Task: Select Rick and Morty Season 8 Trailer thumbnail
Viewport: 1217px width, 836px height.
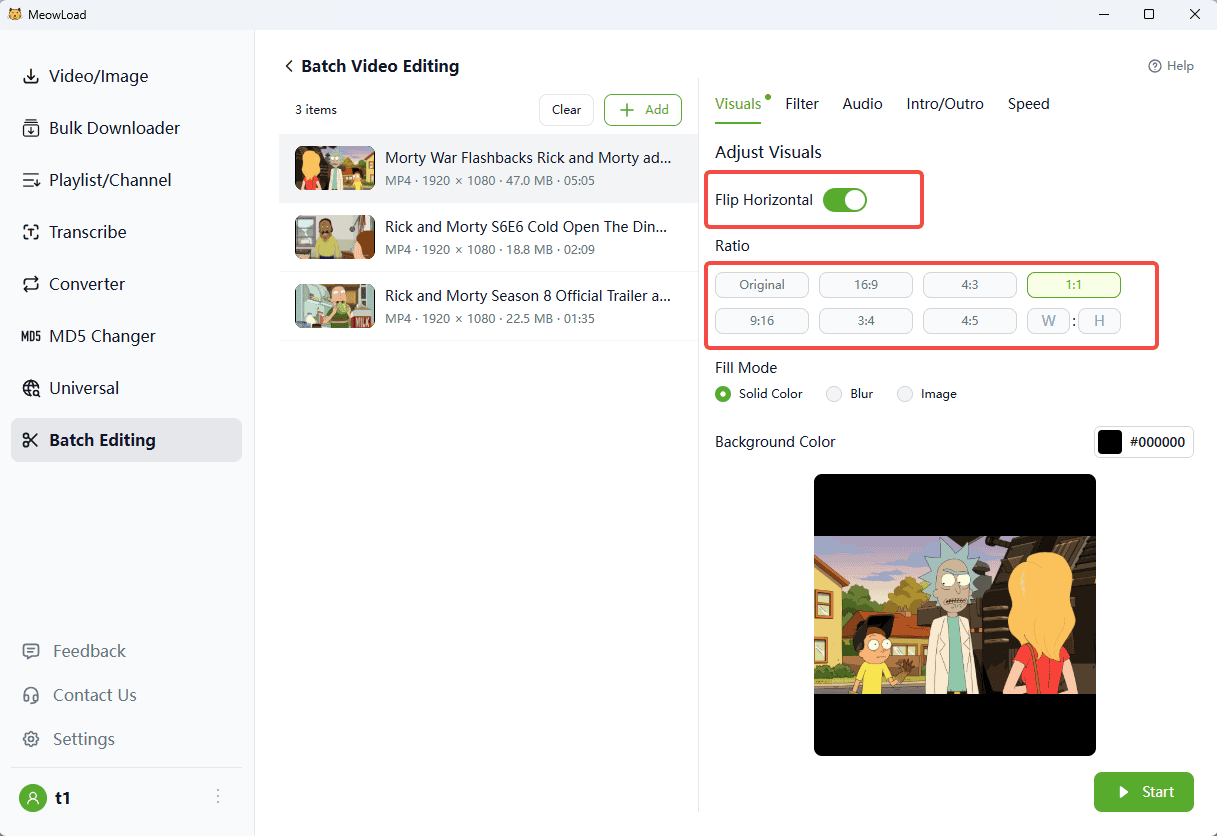Action: click(321, 306)
